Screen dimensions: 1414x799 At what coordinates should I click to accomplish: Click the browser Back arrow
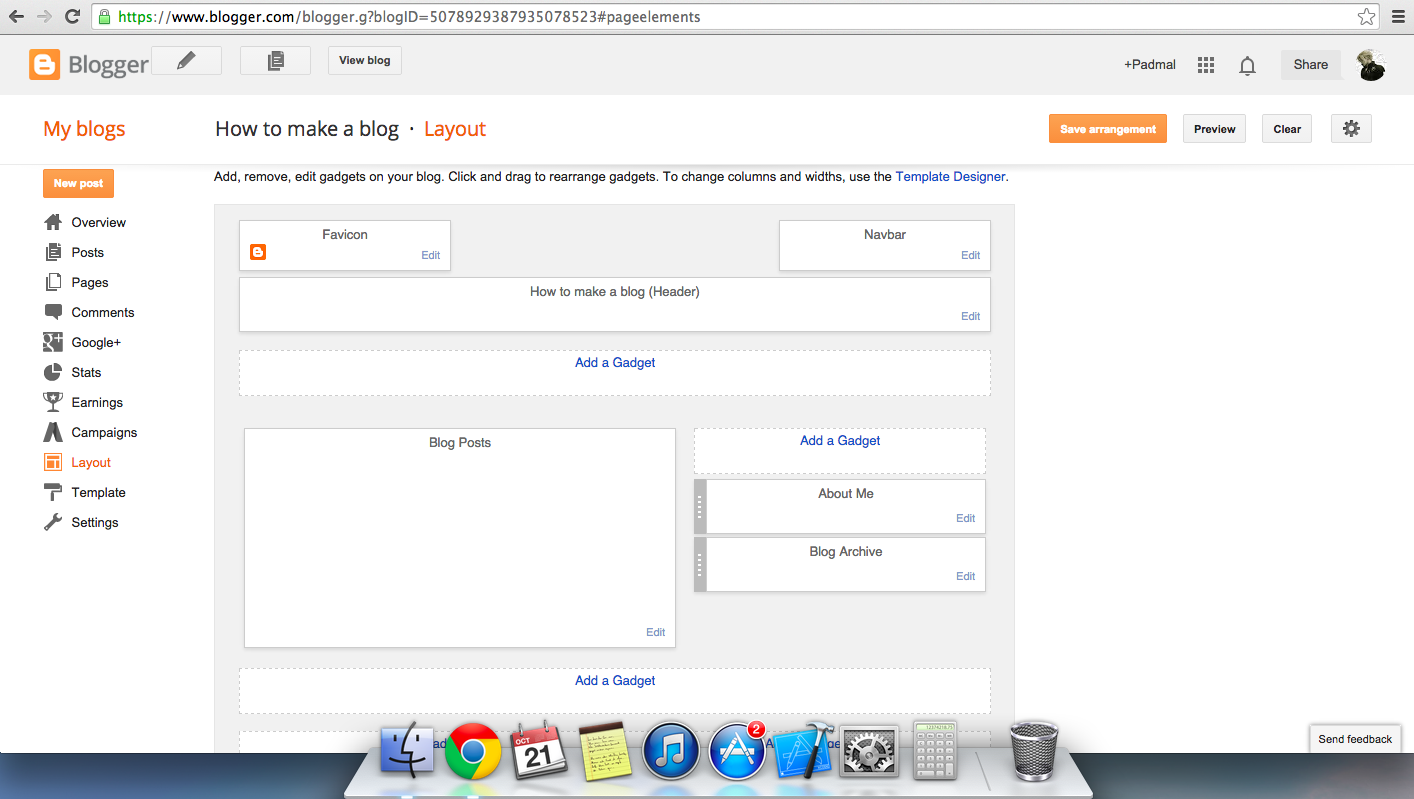pos(16,16)
